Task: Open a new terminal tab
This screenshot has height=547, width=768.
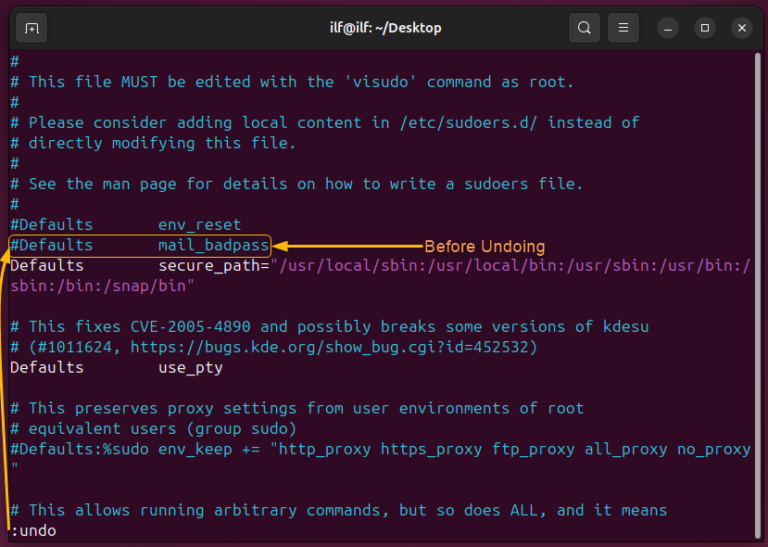Action: (32, 28)
